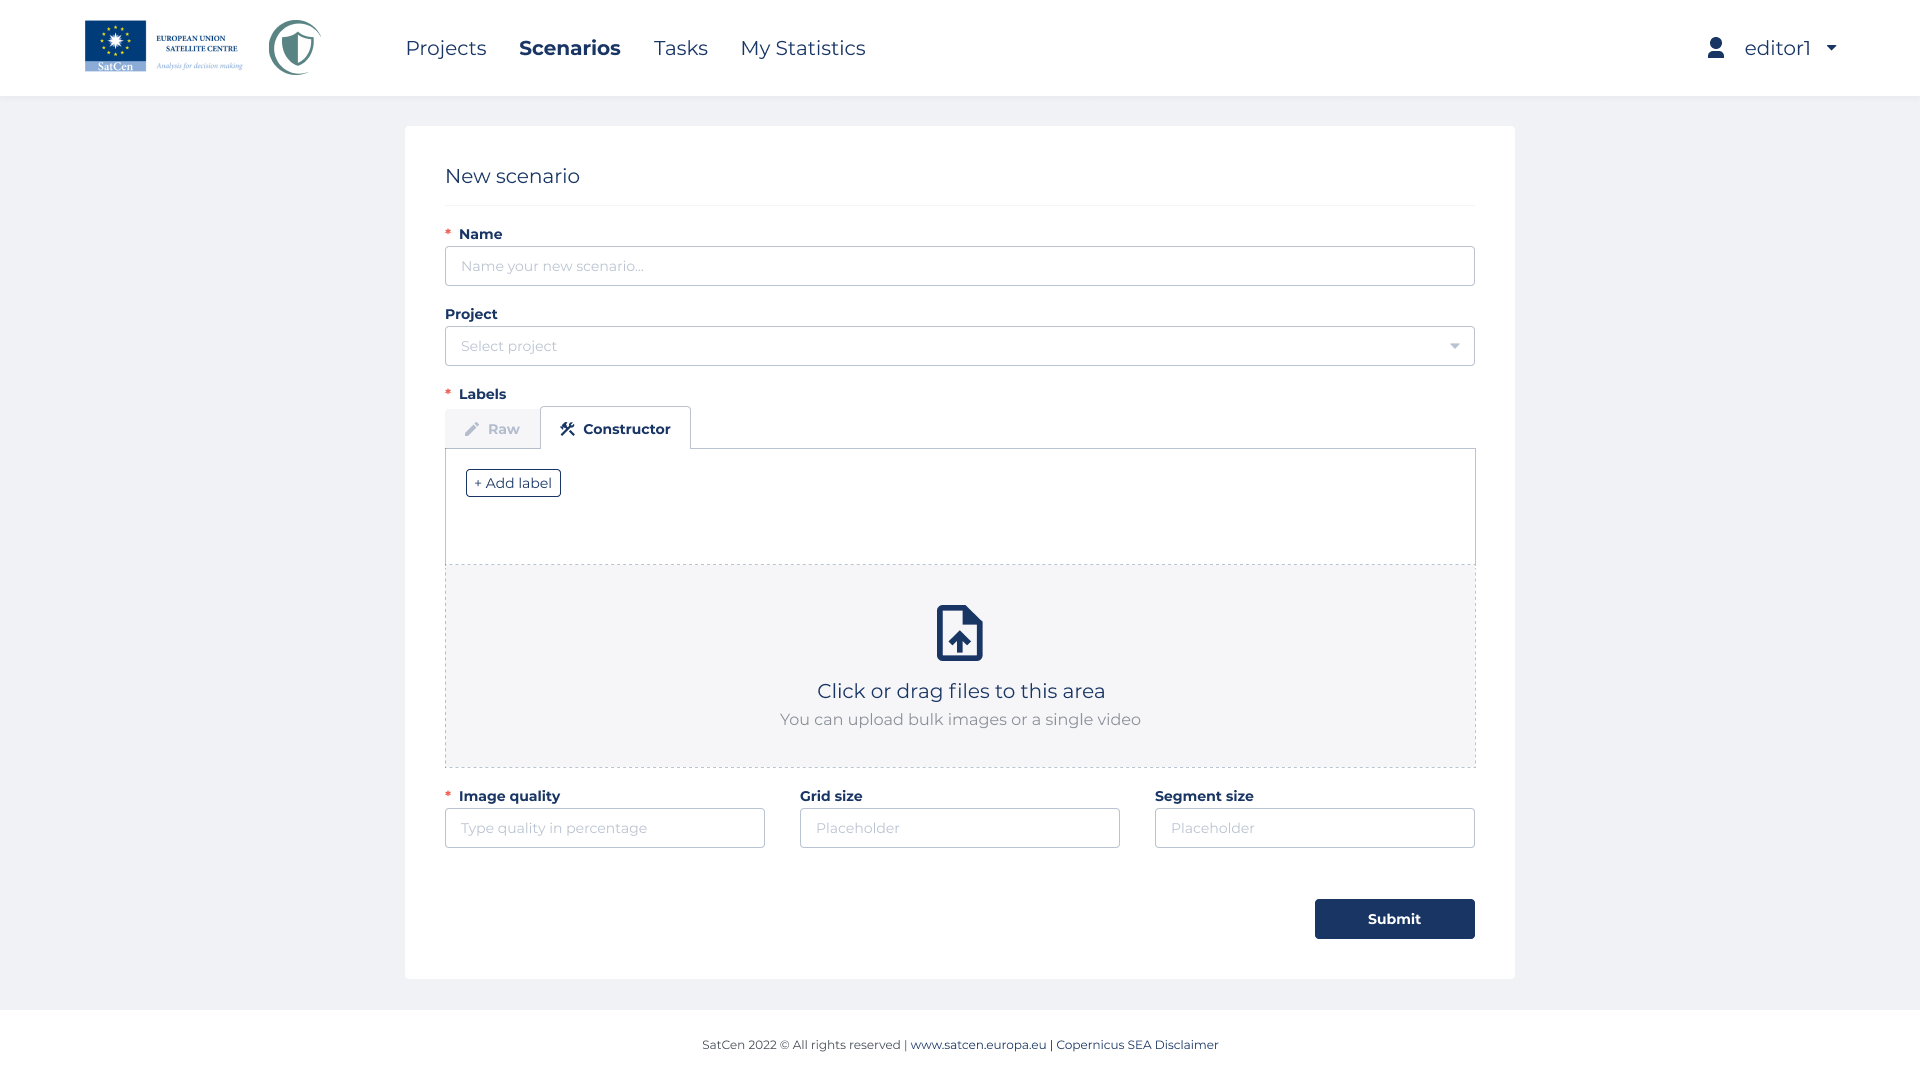This screenshot has height=1080, width=1920.
Task: Open My Statistics page
Action: (x=802, y=48)
